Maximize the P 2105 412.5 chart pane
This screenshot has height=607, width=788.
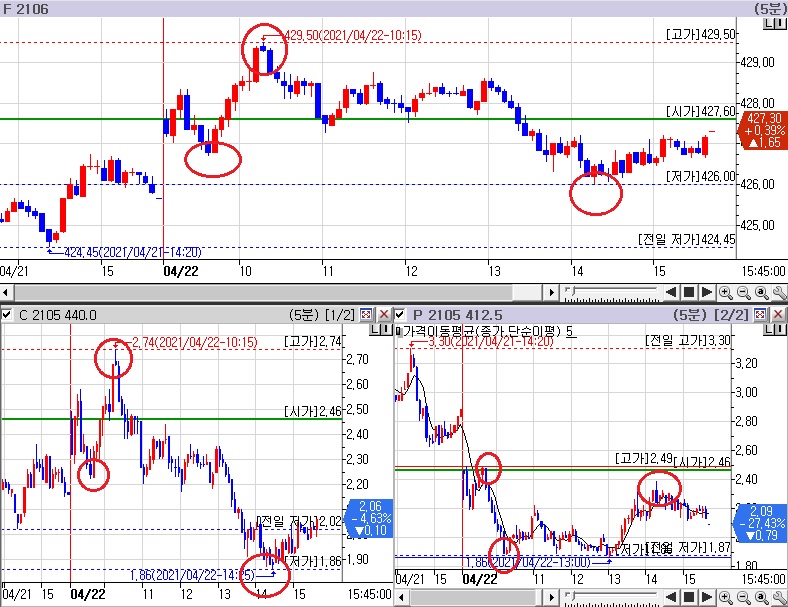click(x=760, y=315)
